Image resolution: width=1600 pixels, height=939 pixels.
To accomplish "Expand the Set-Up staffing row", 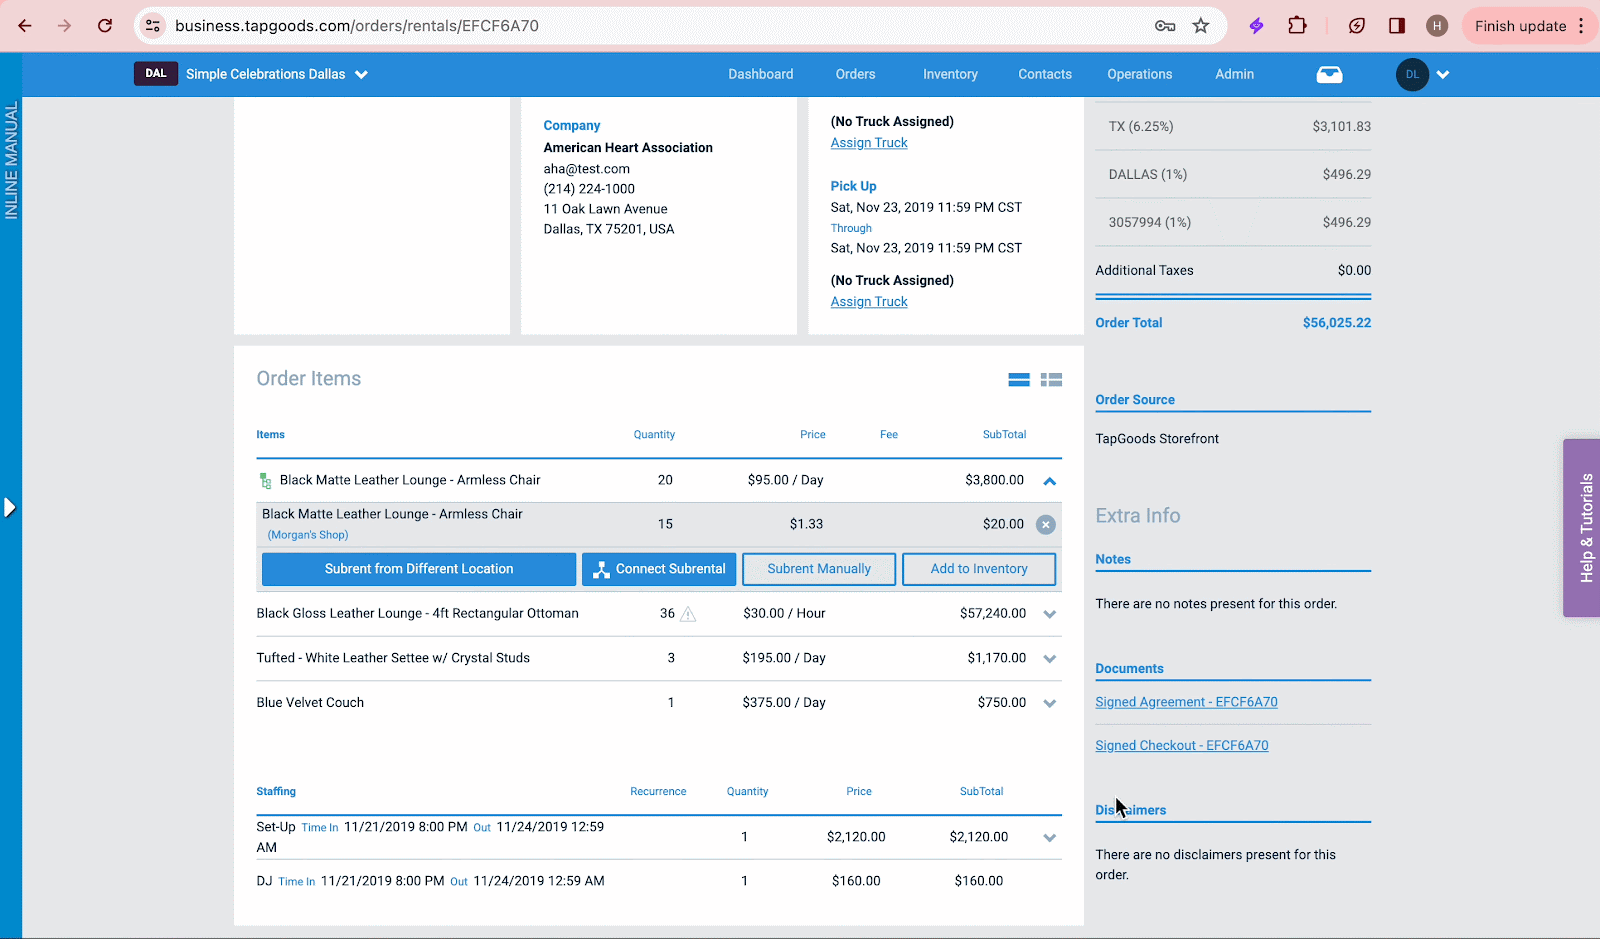I will [1049, 838].
